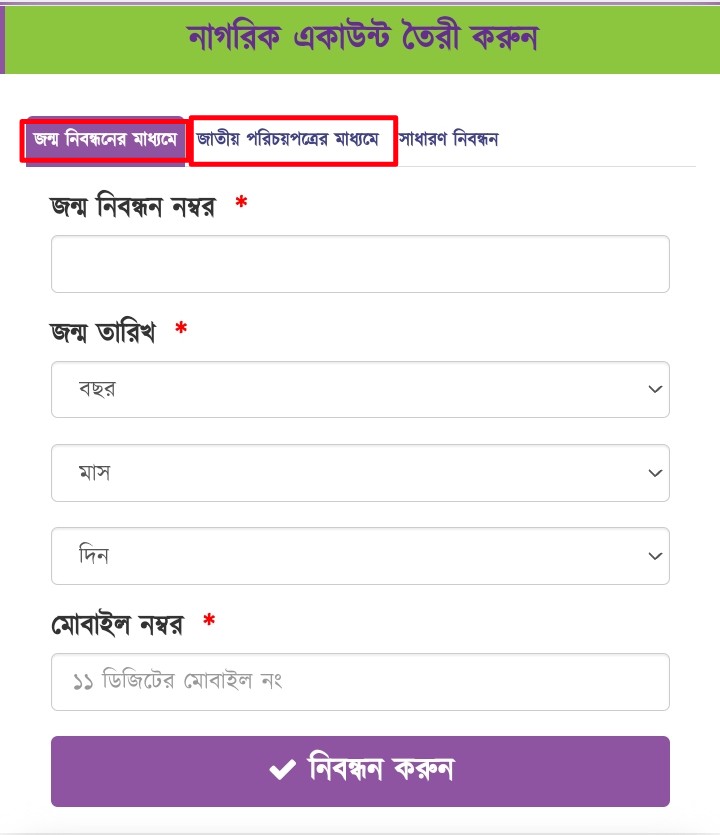This screenshot has height=835, width=720.
Task: Click the chevron arrow of the বছর dropdown
Action: click(x=655, y=389)
